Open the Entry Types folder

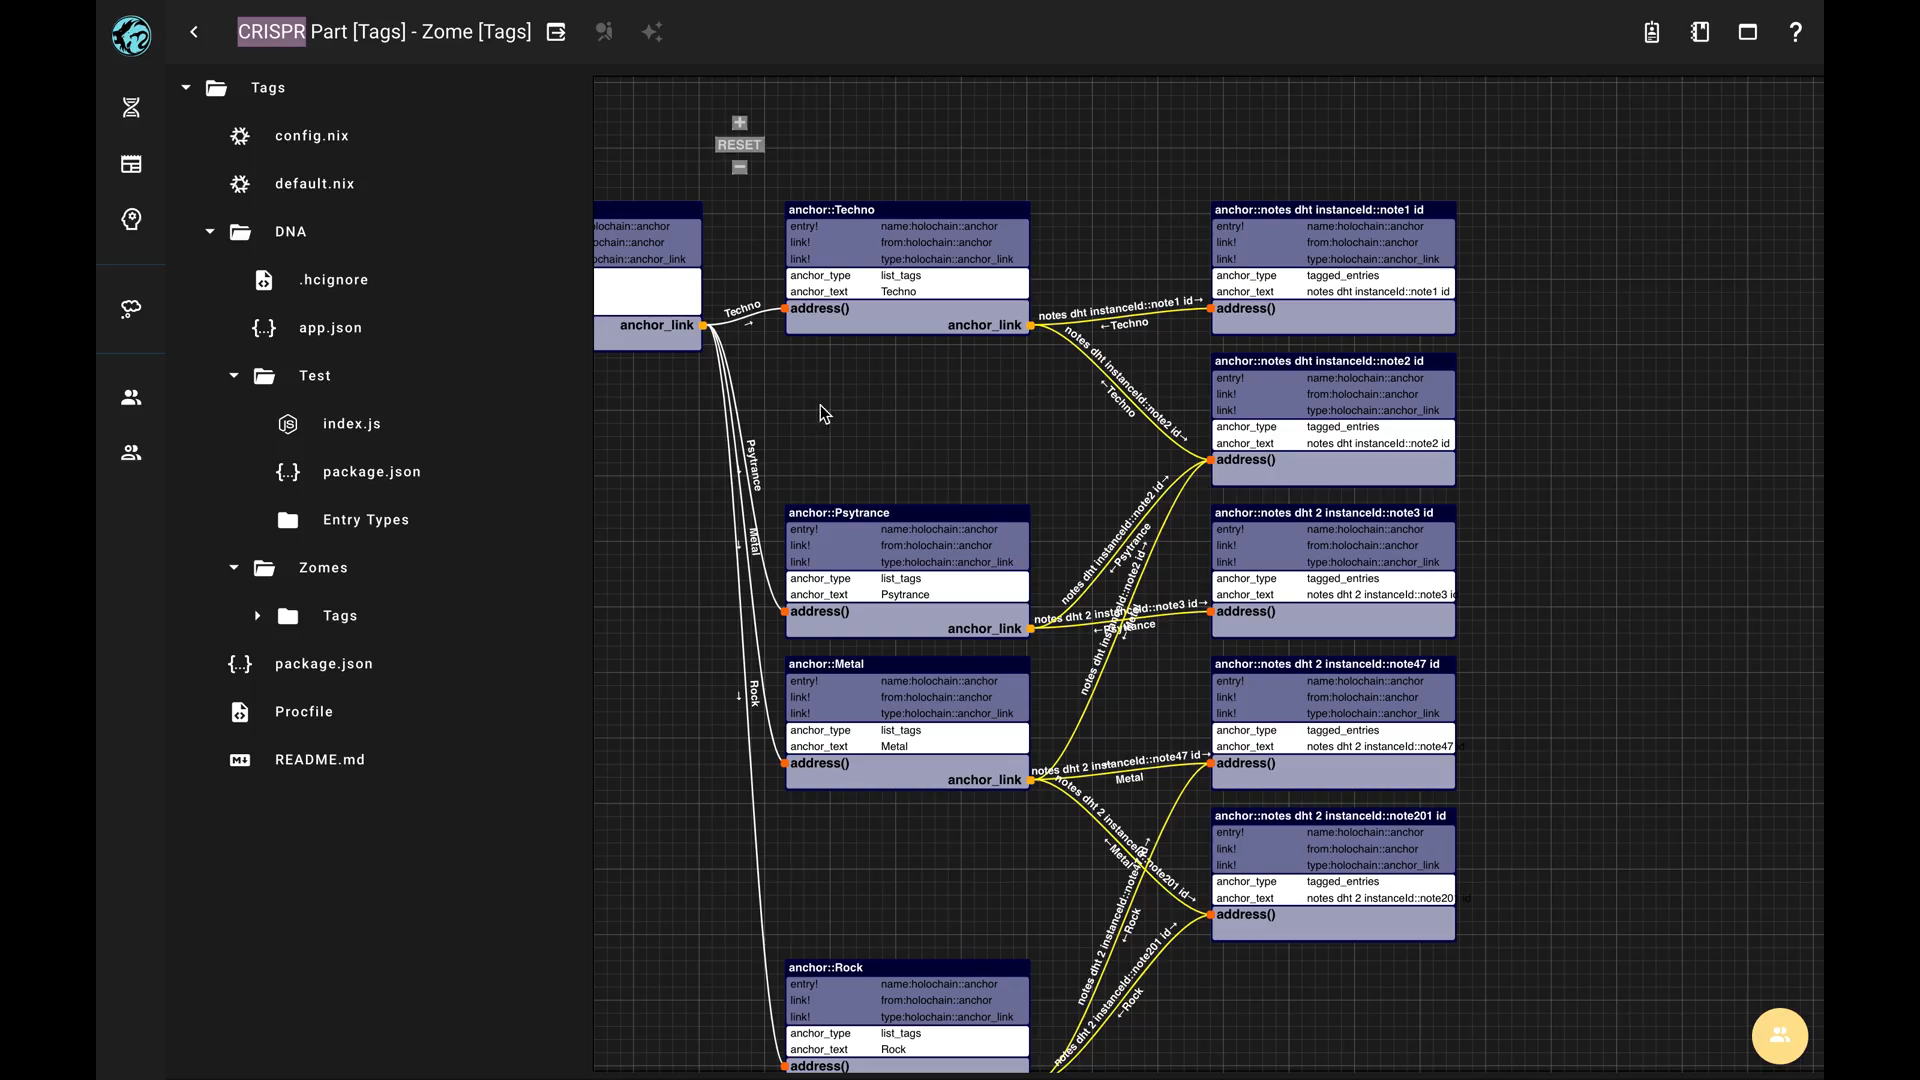click(x=365, y=520)
